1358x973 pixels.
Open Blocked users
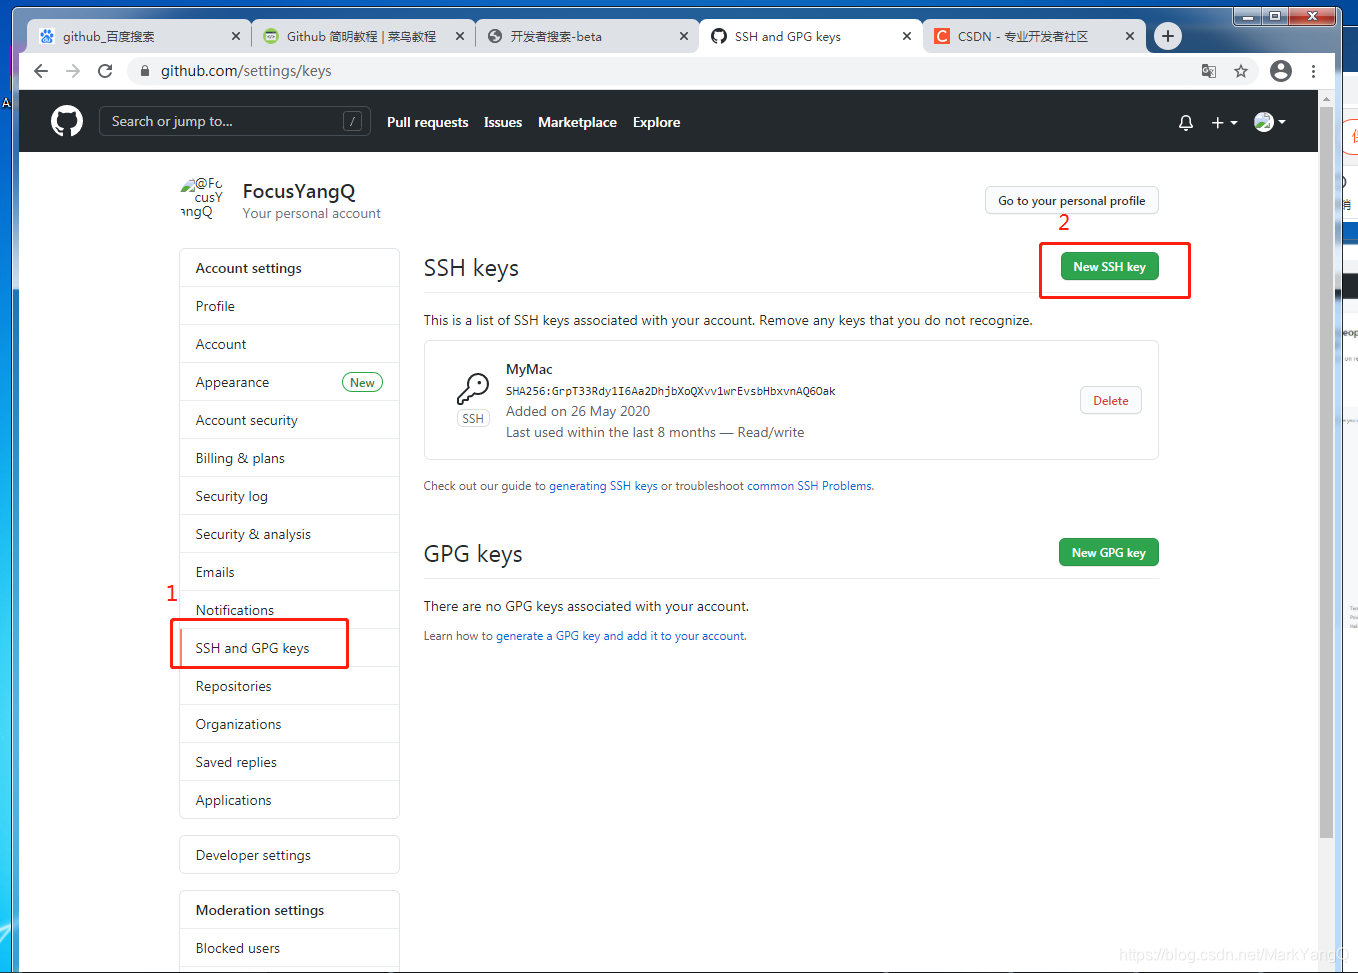tap(289, 948)
